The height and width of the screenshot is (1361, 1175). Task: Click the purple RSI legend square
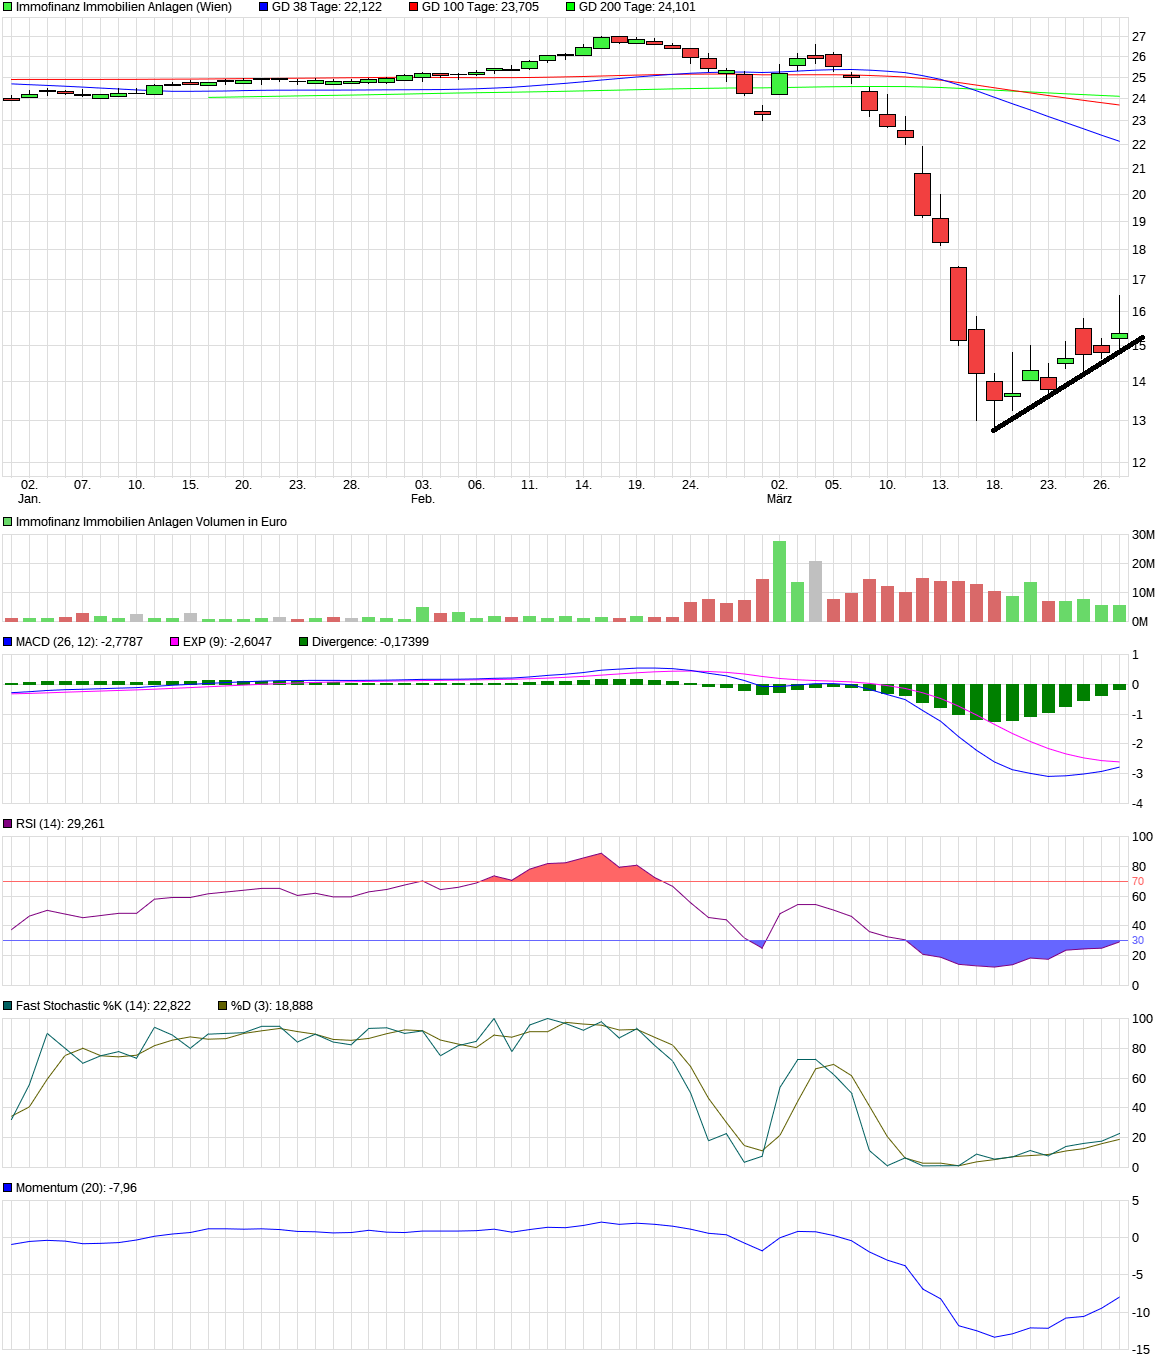click(8, 824)
